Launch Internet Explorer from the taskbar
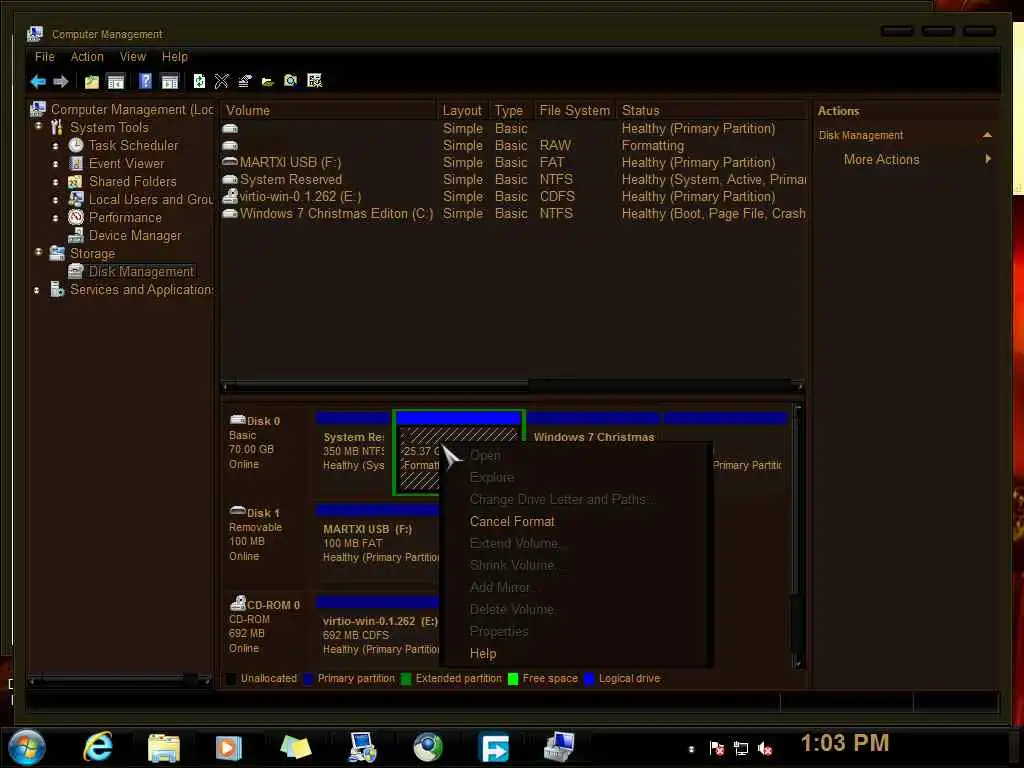The height and width of the screenshot is (768, 1024). coord(98,746)
